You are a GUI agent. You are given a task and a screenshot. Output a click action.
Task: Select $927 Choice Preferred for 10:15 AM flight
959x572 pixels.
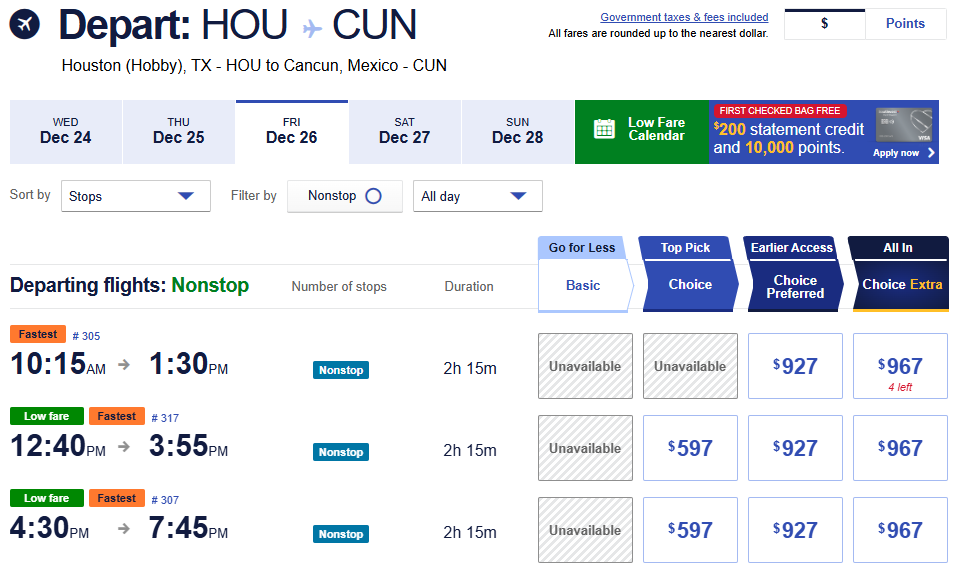click(795, 366)
